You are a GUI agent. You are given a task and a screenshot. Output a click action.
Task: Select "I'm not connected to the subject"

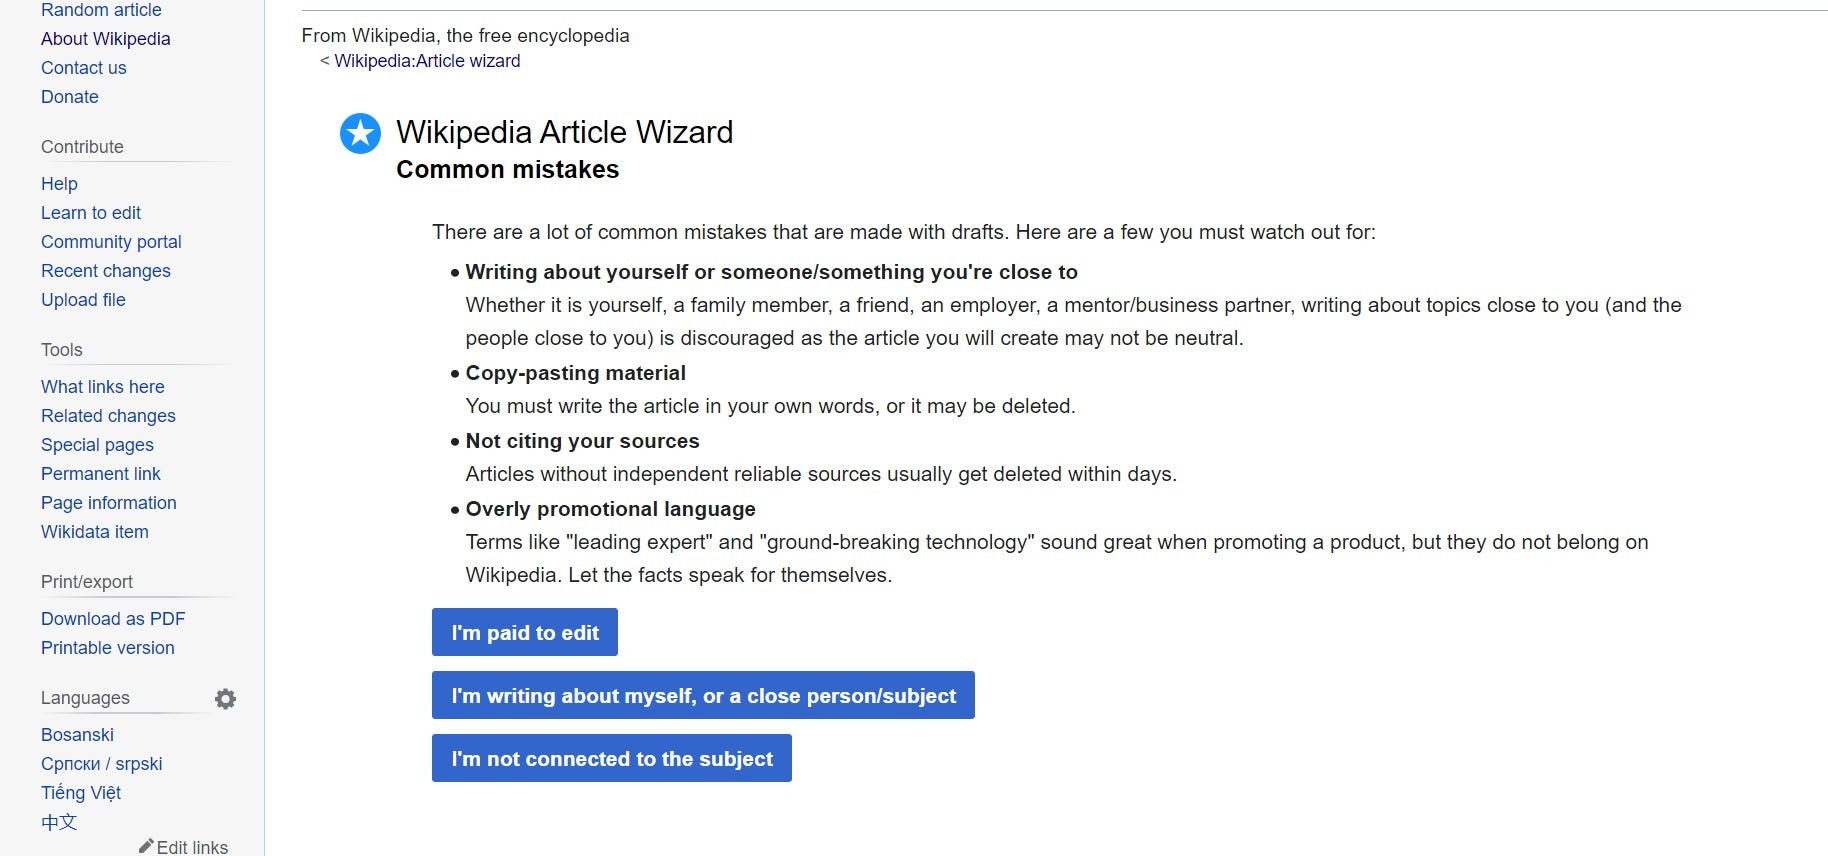pos(611,758)
